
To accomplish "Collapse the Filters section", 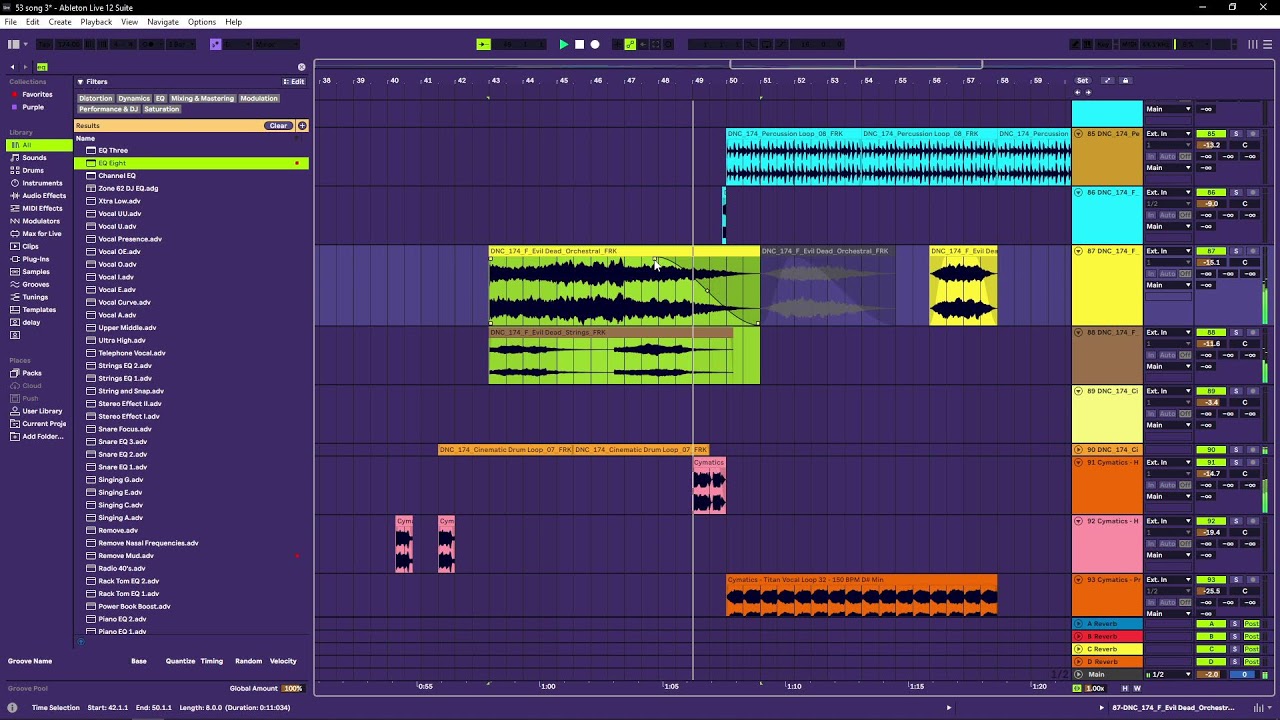I will (x=80, y=82).
